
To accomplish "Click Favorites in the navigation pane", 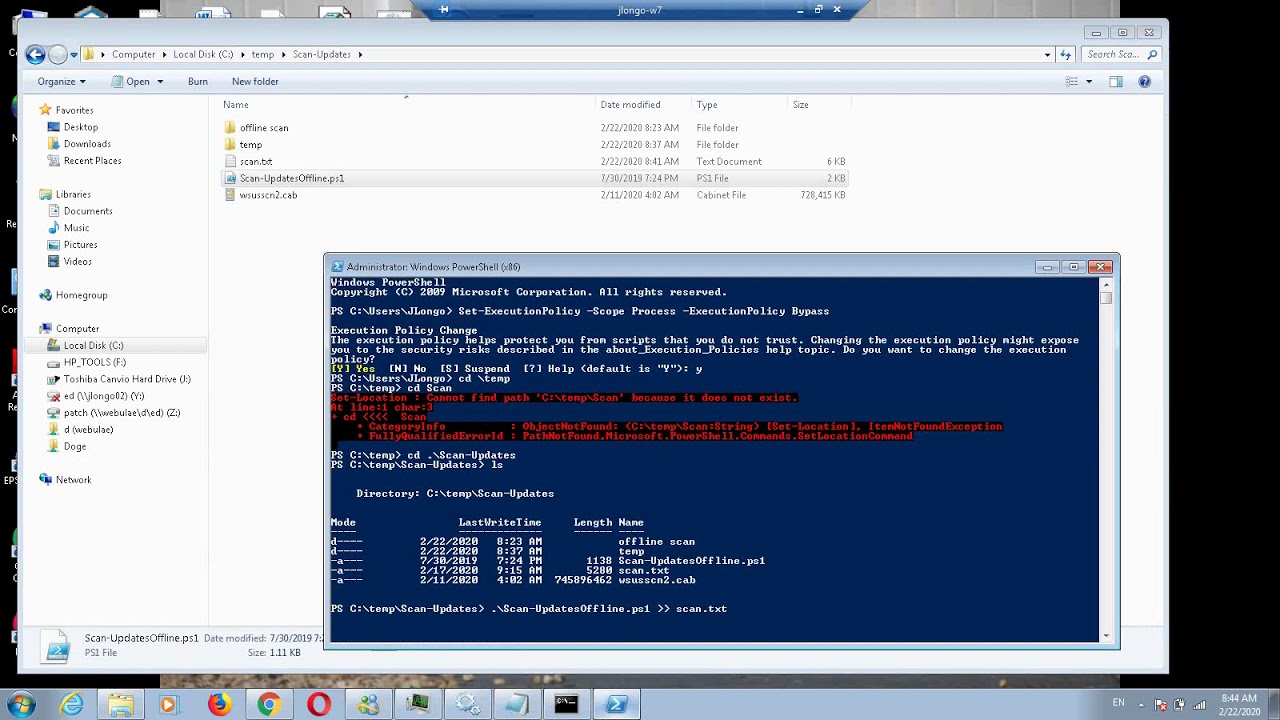I will (74, 110).
